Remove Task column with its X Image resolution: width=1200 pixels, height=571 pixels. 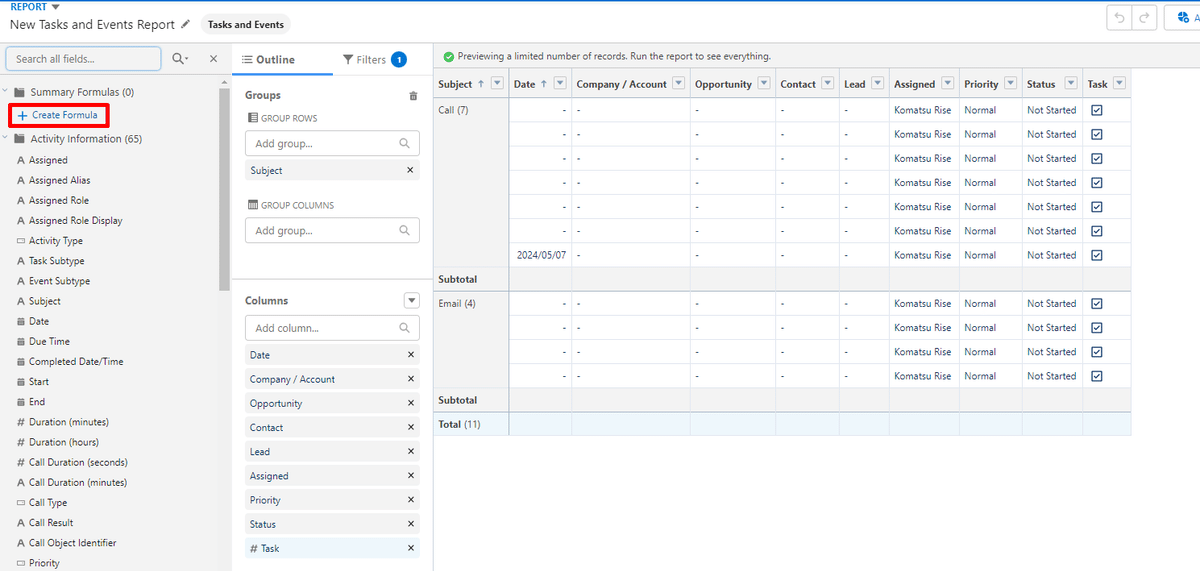point(410,548)
